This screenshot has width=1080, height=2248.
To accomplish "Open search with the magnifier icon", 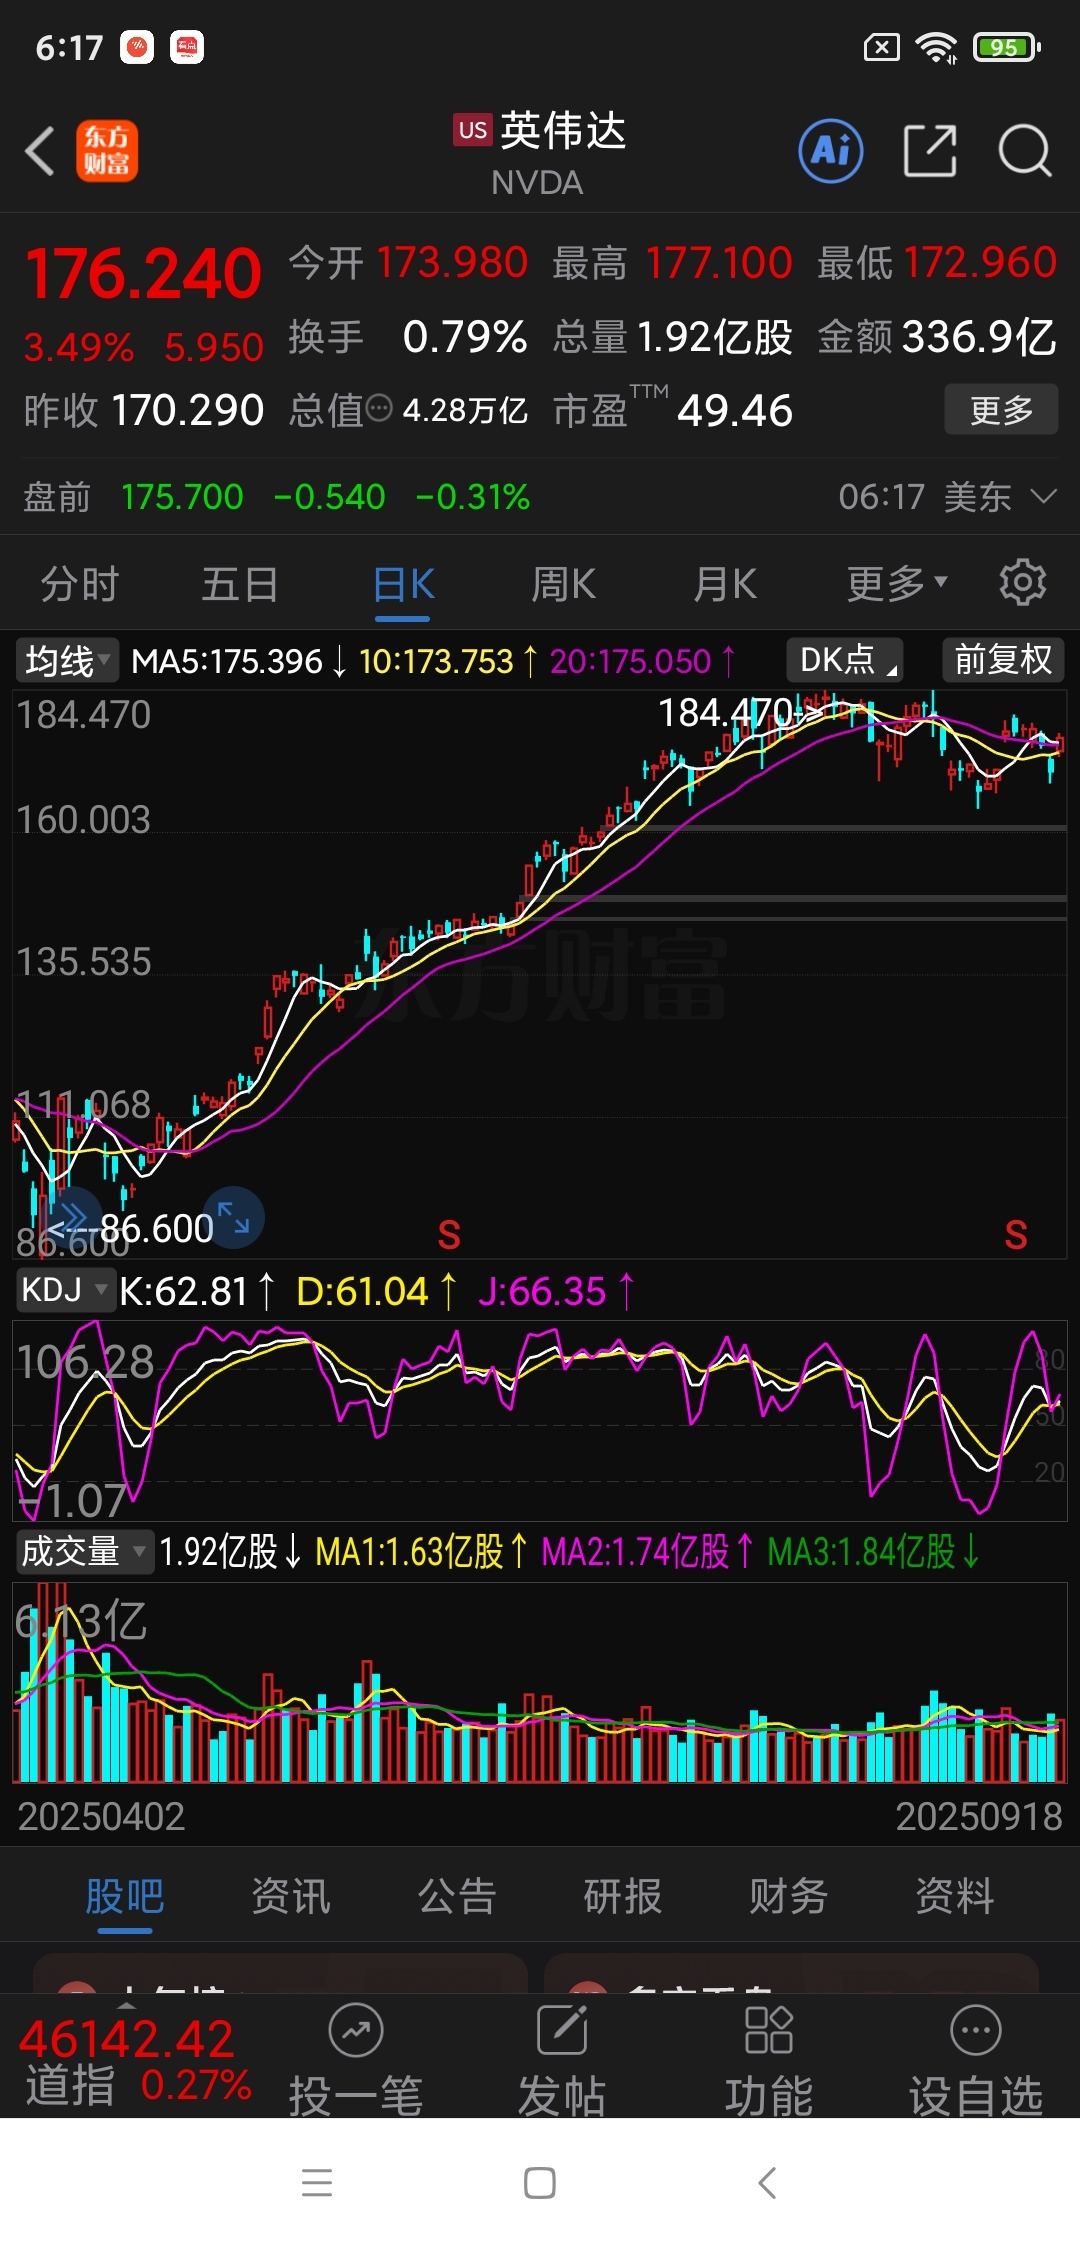I will coord(1025,152).
